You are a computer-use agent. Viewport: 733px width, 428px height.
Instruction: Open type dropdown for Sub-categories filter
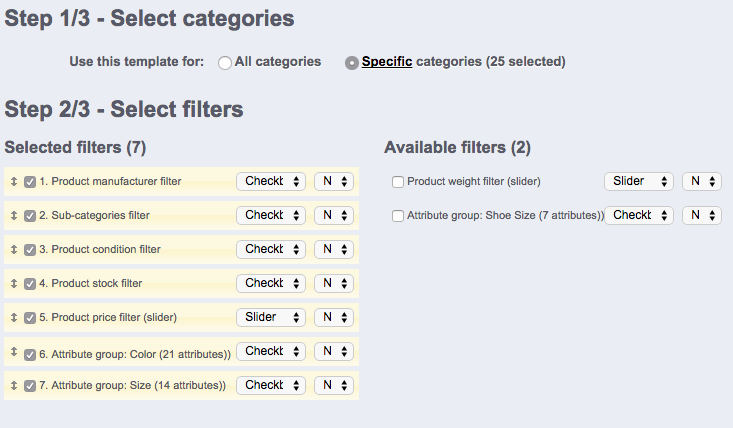pyautogui.click(x=271, y=215)
